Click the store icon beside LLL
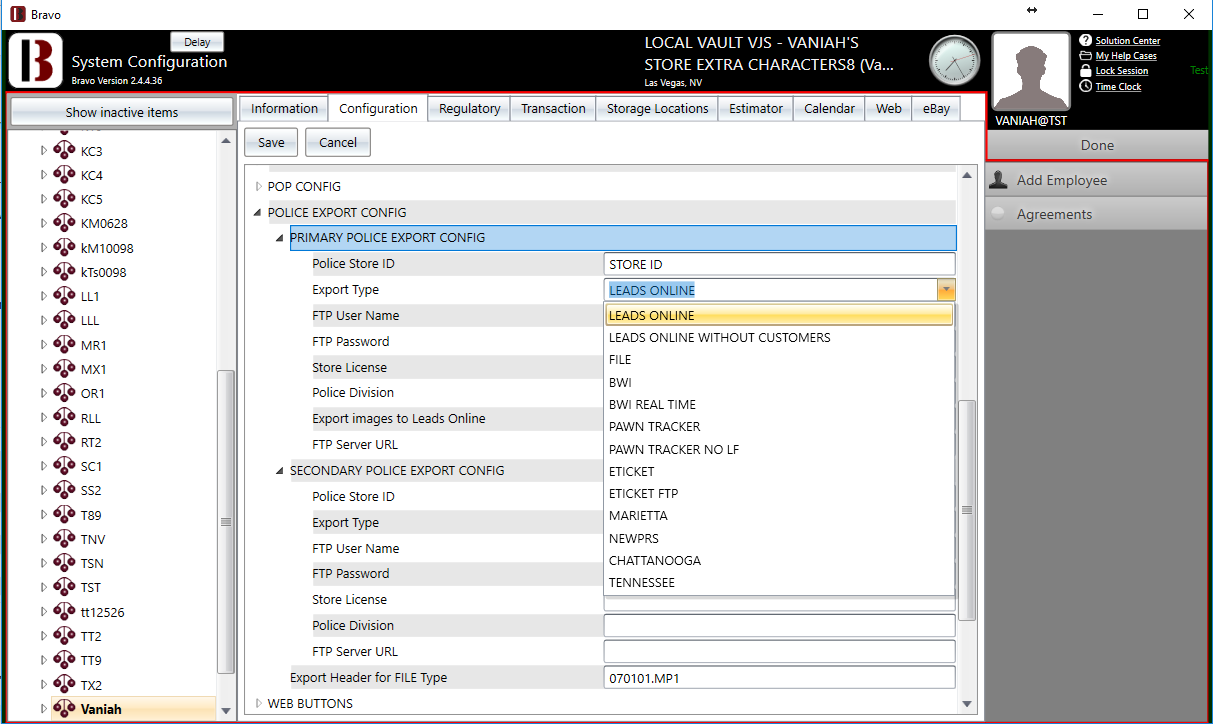This screenshot has height=724, width=1213. [65, 320]
